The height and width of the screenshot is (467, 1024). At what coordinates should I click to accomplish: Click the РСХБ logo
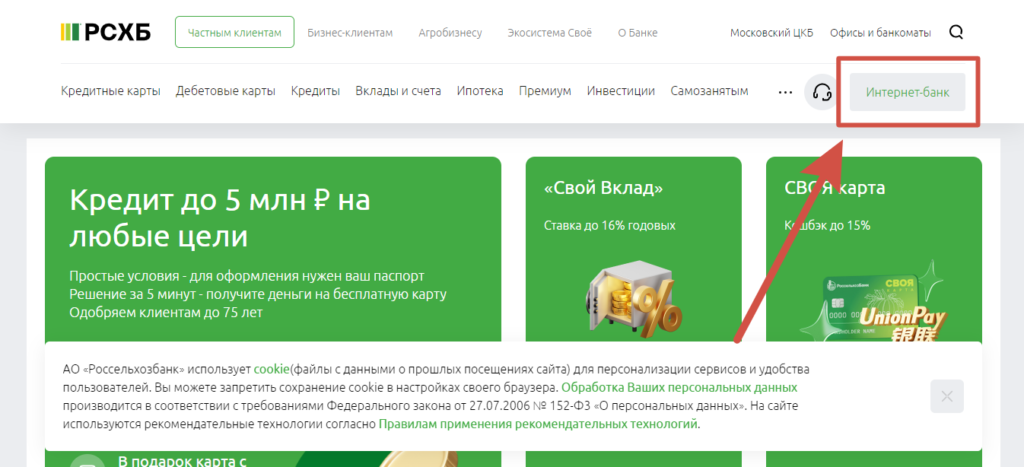click(105, 32)
